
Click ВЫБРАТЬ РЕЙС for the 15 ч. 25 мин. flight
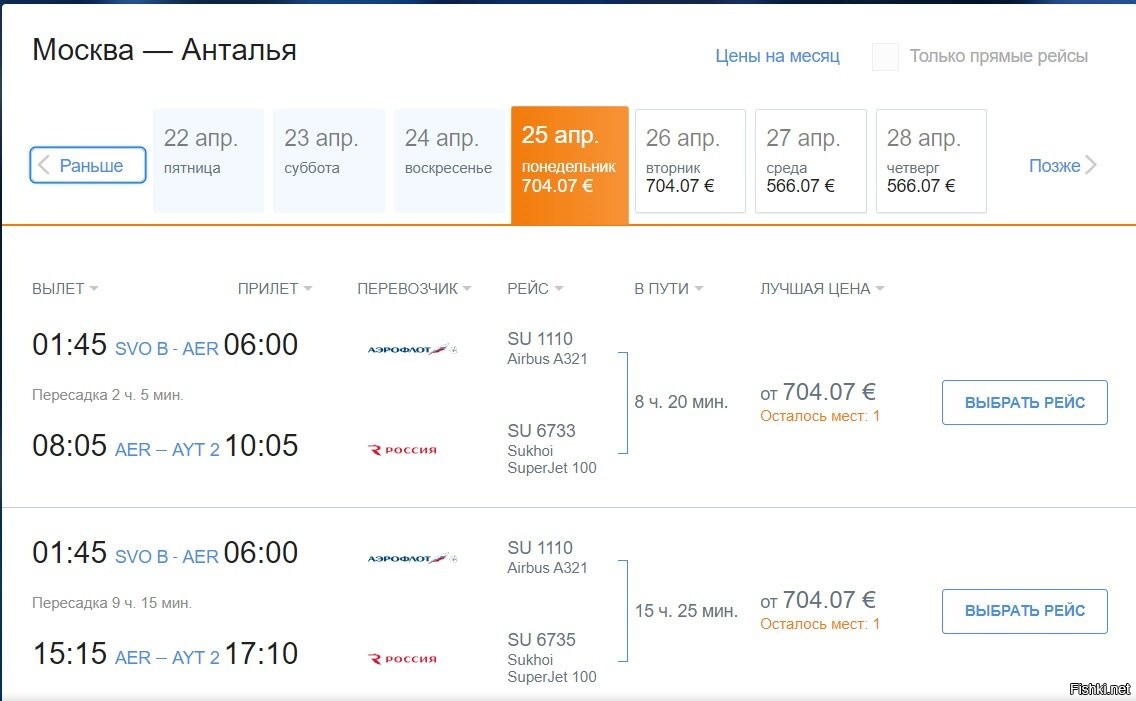pos(1024,610)
